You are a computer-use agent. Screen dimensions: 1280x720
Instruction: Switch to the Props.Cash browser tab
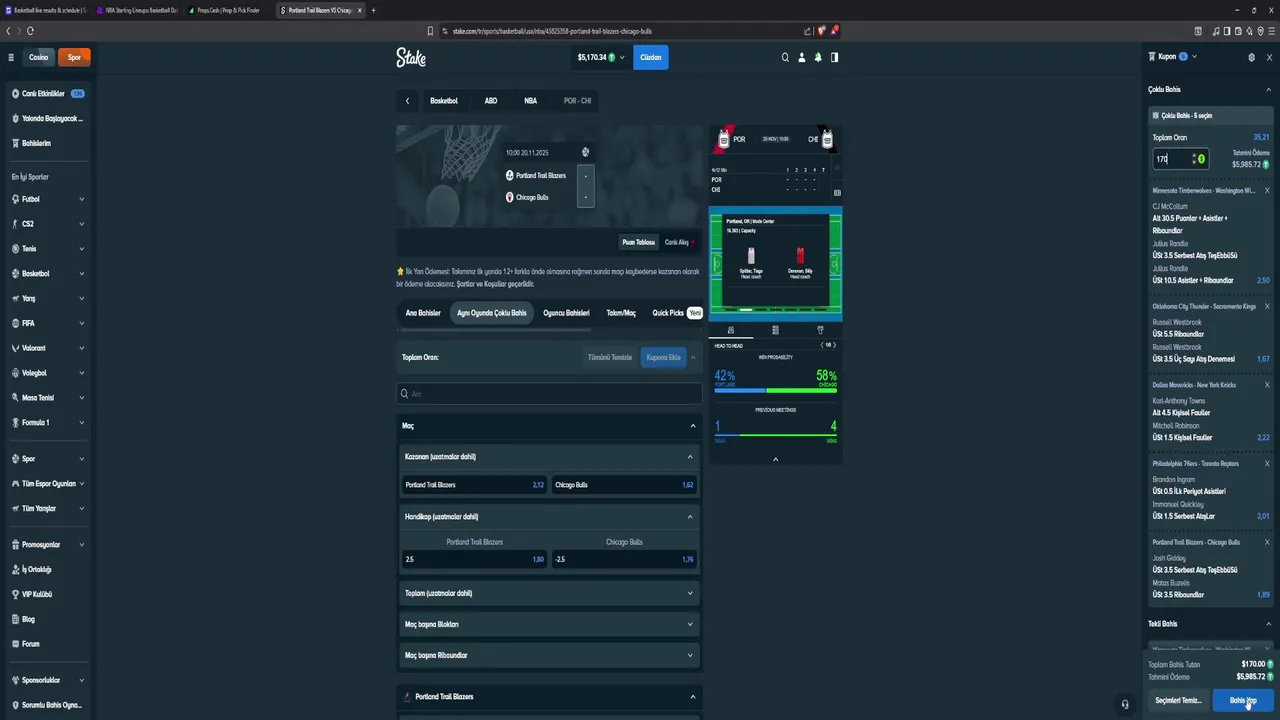click(x=229, y=10)
